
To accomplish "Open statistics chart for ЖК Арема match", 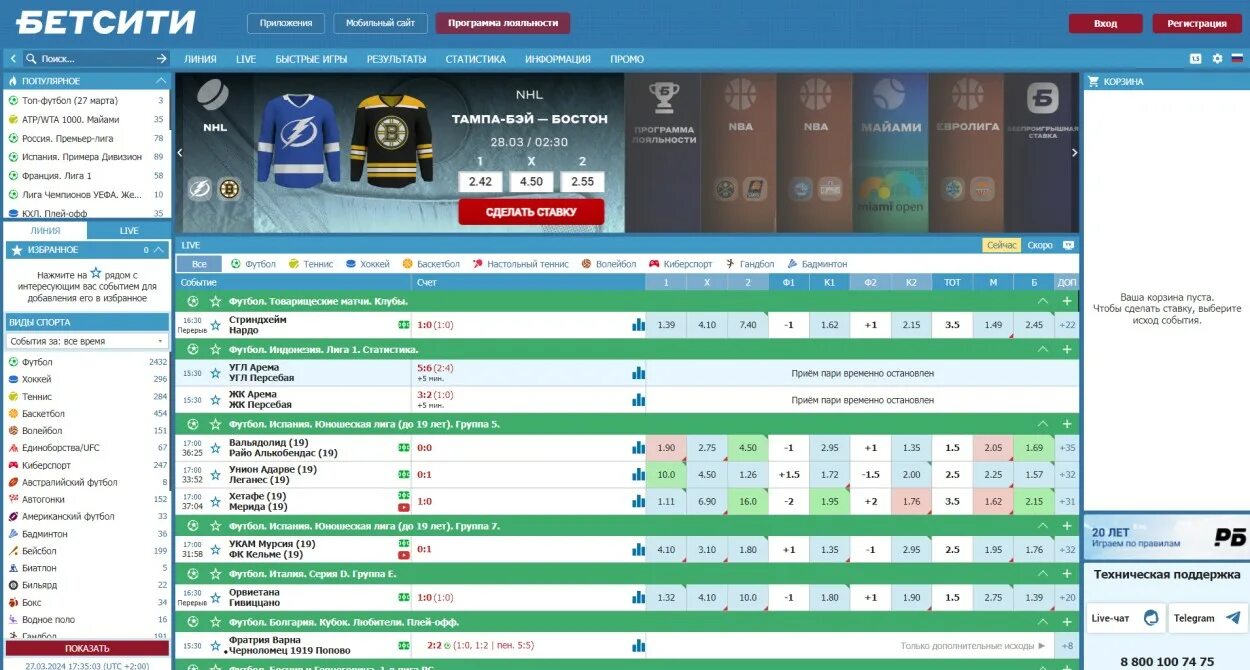I will point(638,400).
